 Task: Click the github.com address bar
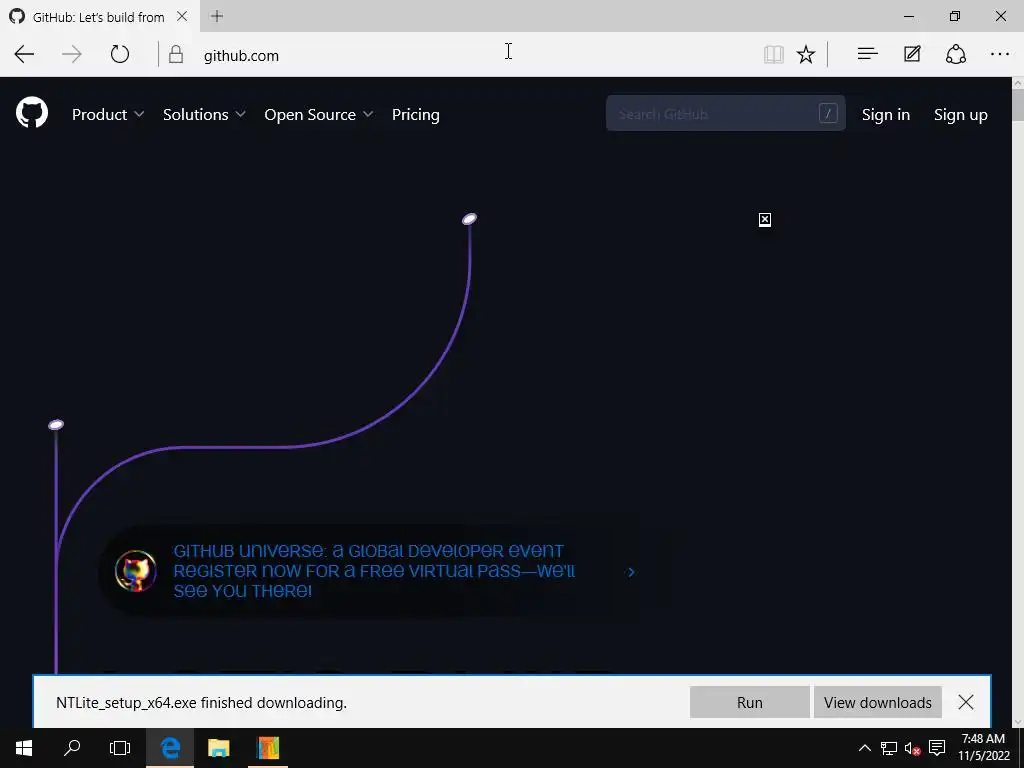[457, 55]
